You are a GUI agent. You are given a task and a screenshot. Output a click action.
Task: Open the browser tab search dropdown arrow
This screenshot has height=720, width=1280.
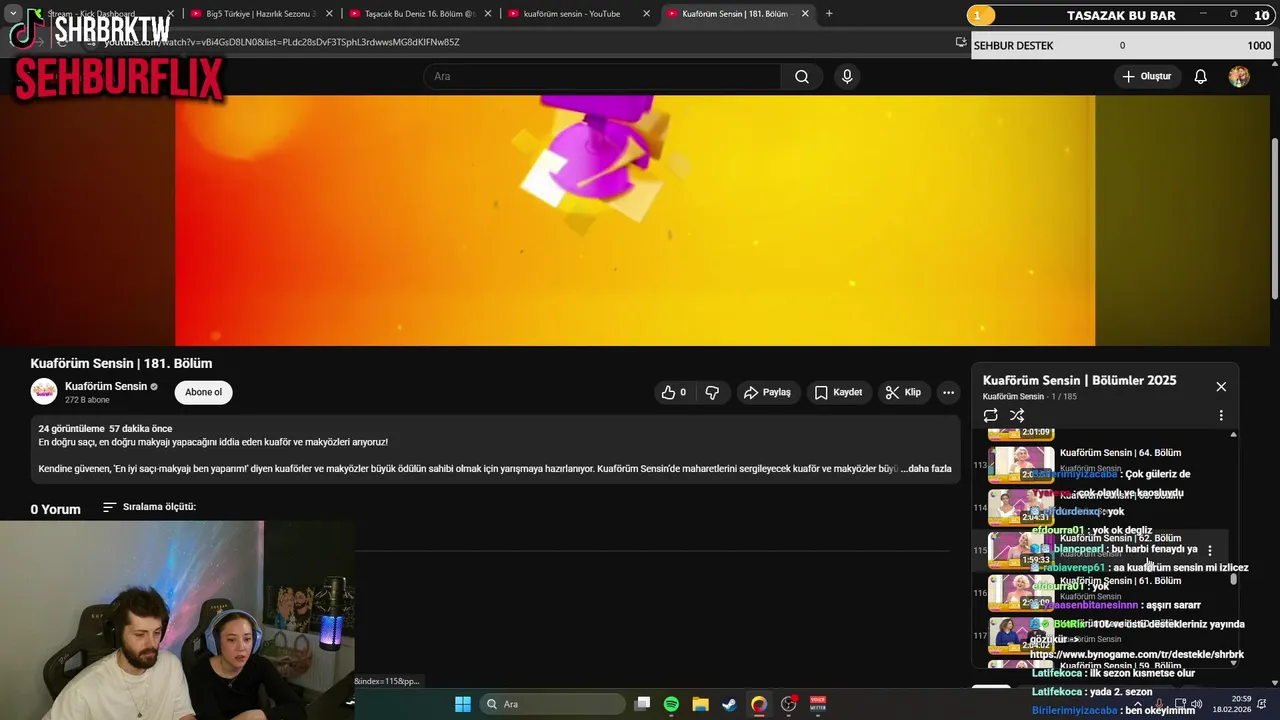point(13,14)
